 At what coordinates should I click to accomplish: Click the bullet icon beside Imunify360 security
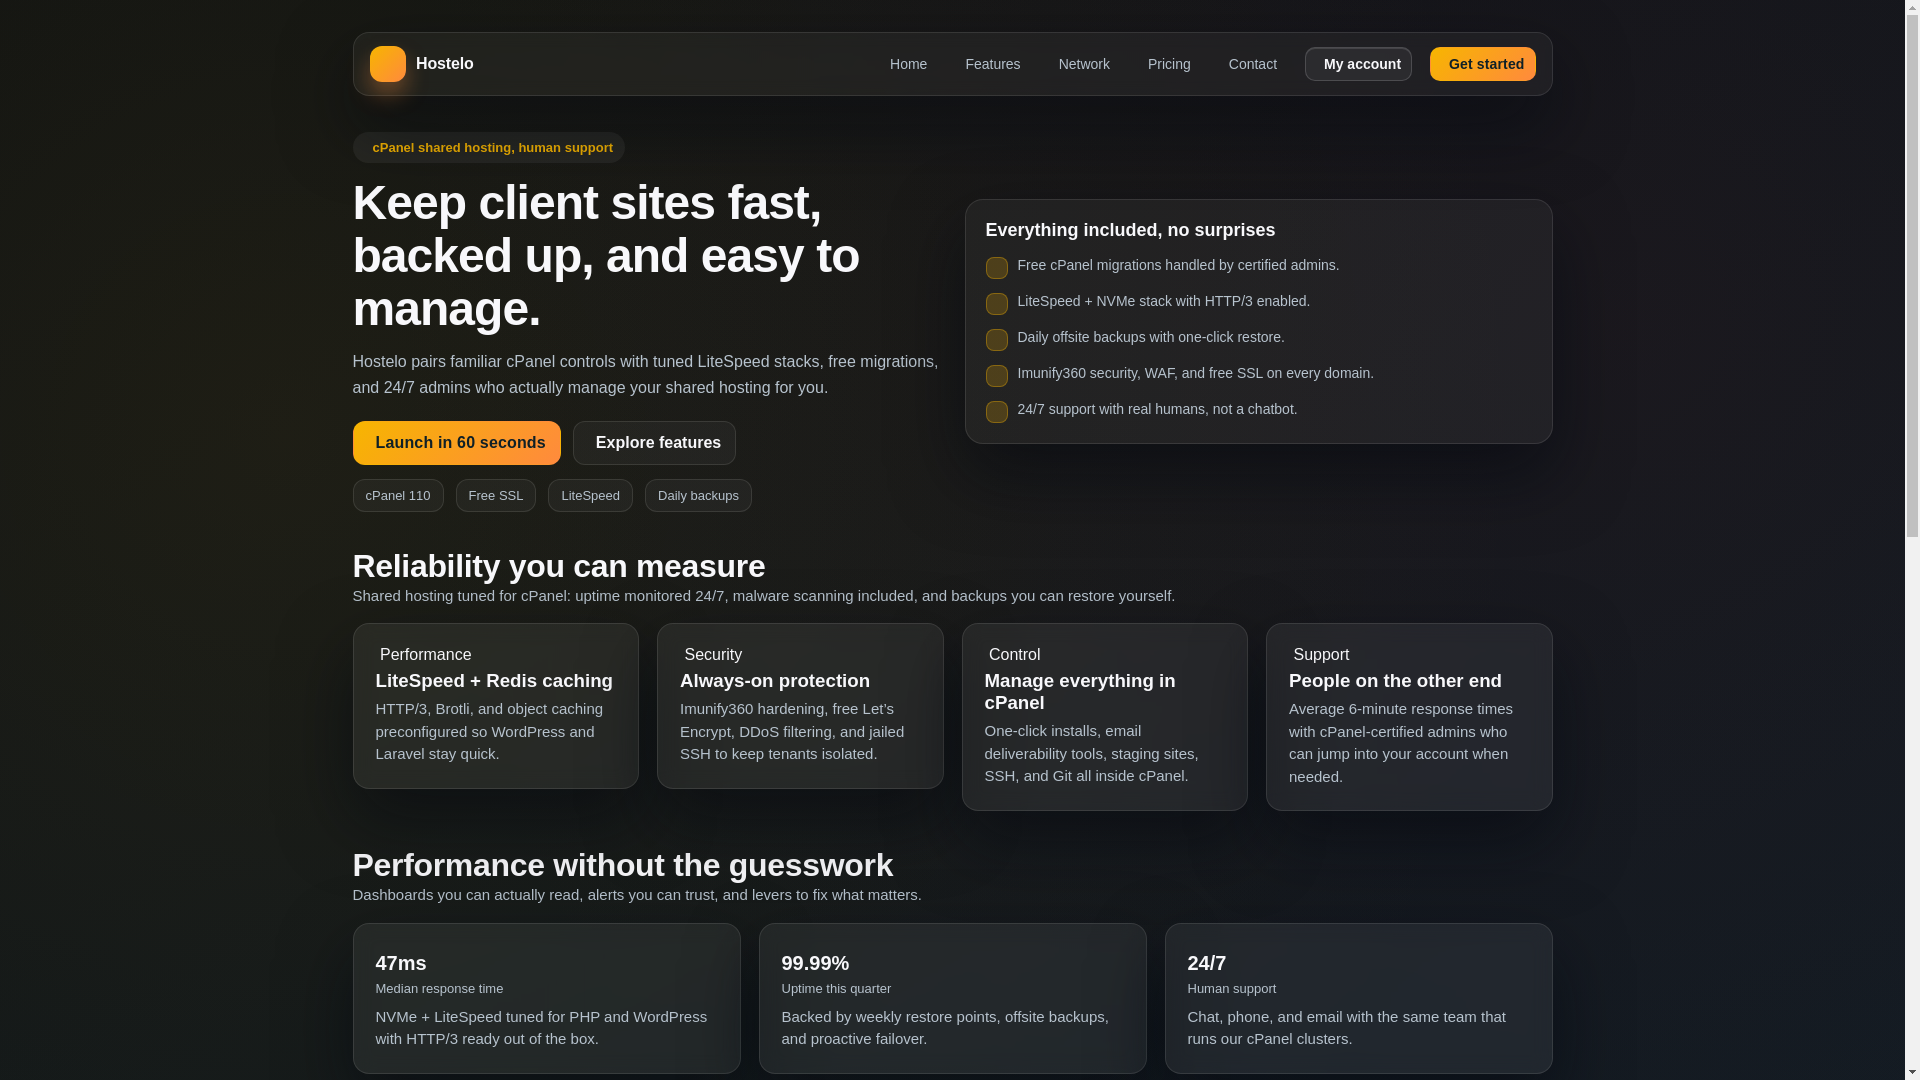[996, 376]
